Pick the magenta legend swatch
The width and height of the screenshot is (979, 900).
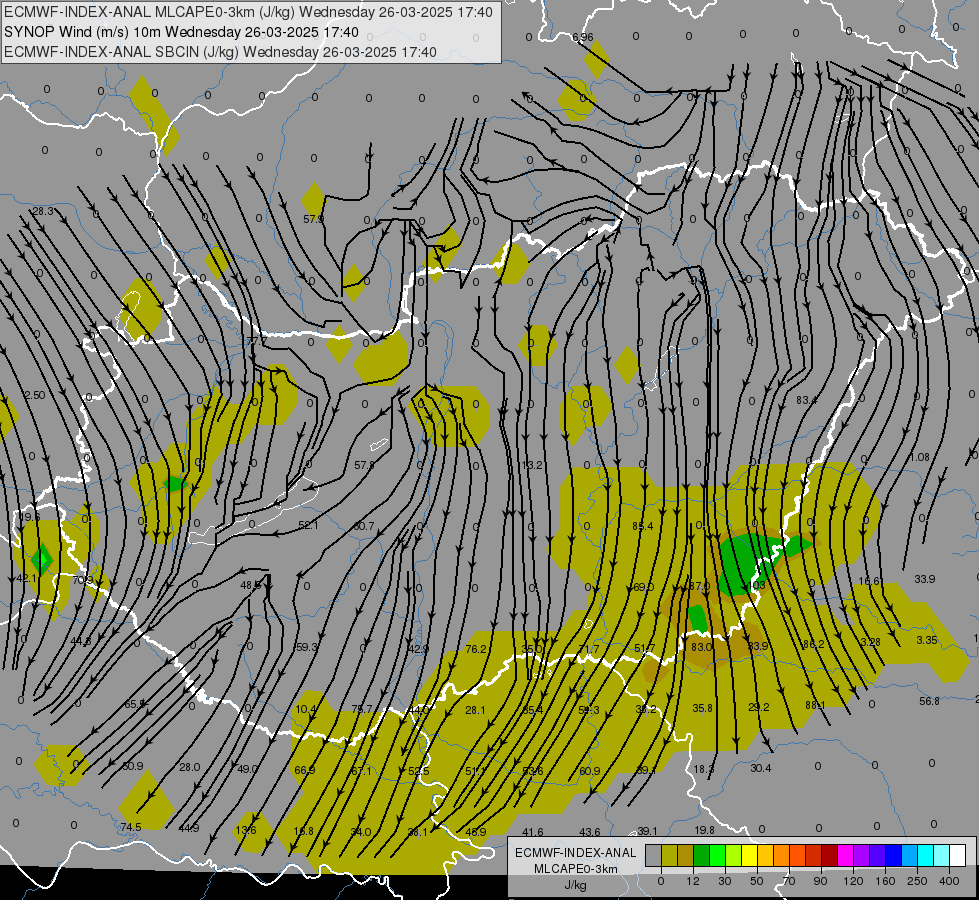845,856
